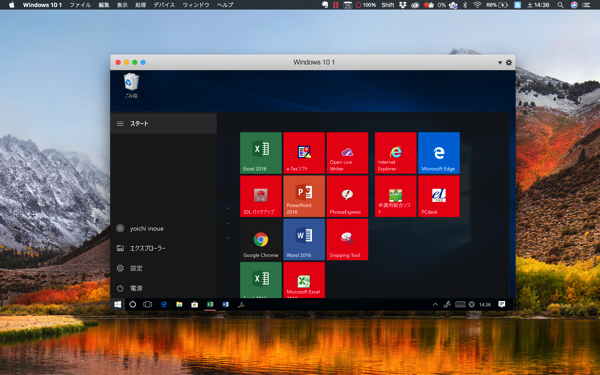Image resolution: width=600 pixels, height=375 pixels.
Task: Open macOS Notification Center icon
Action: (x=586, y=5)
